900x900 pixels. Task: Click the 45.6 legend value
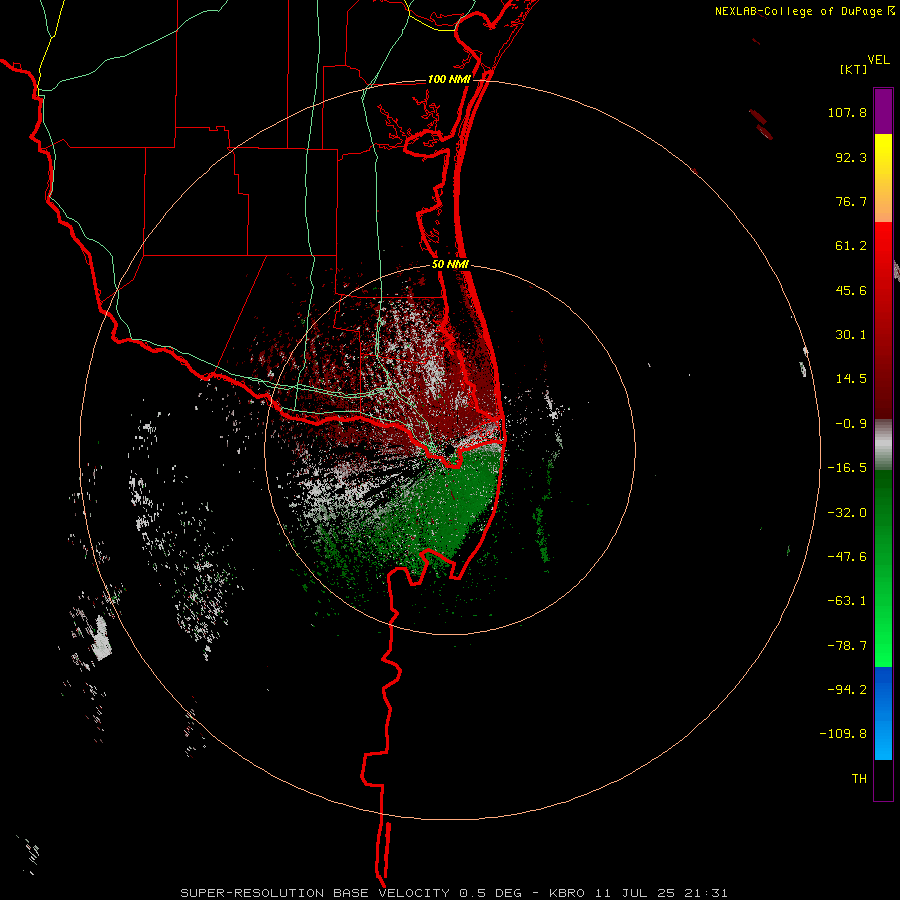click(851, 290)
